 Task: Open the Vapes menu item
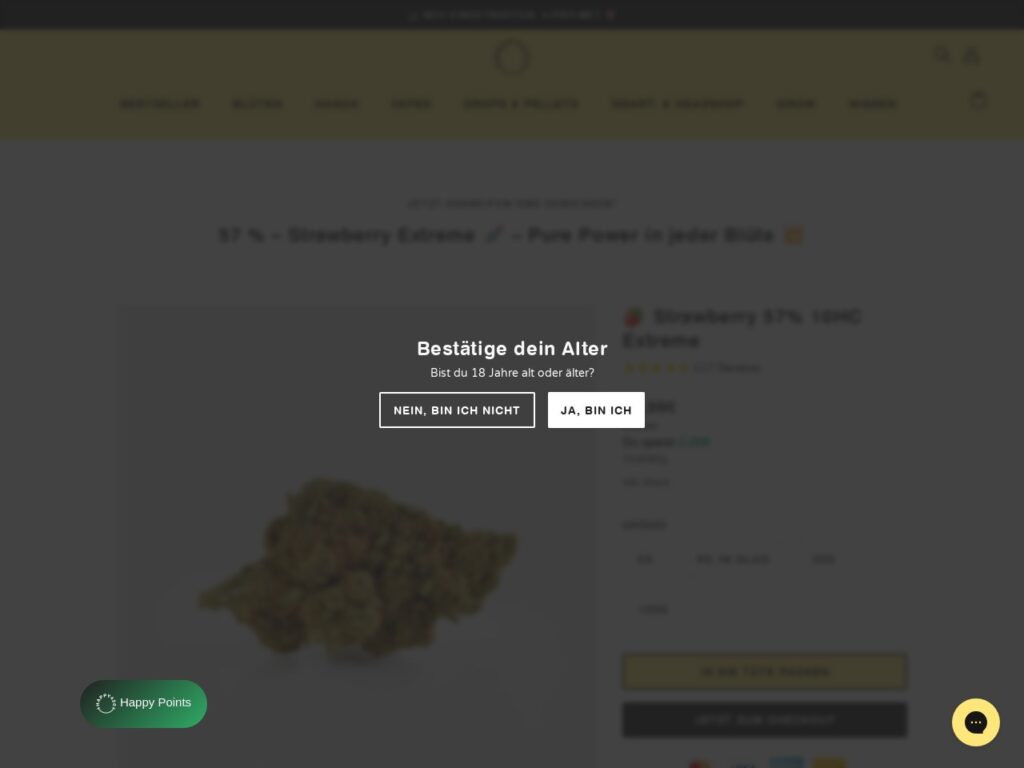coord(411,104)
